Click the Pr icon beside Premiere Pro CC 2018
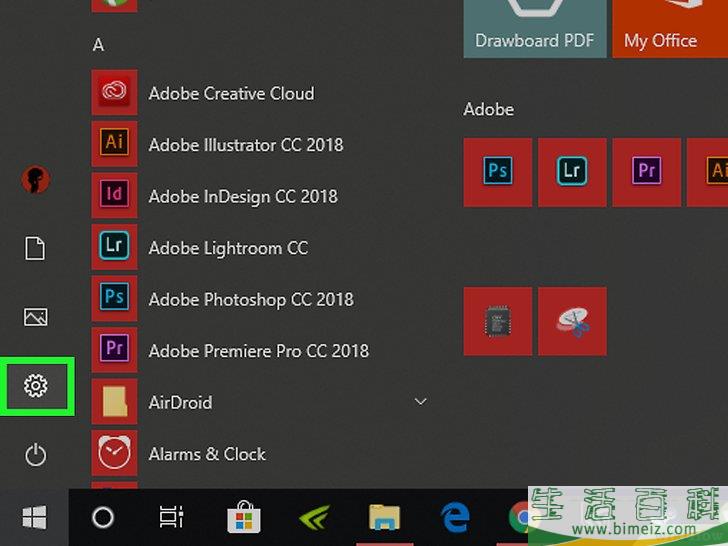This screenshot has height=546, width=728. point(114,350)
